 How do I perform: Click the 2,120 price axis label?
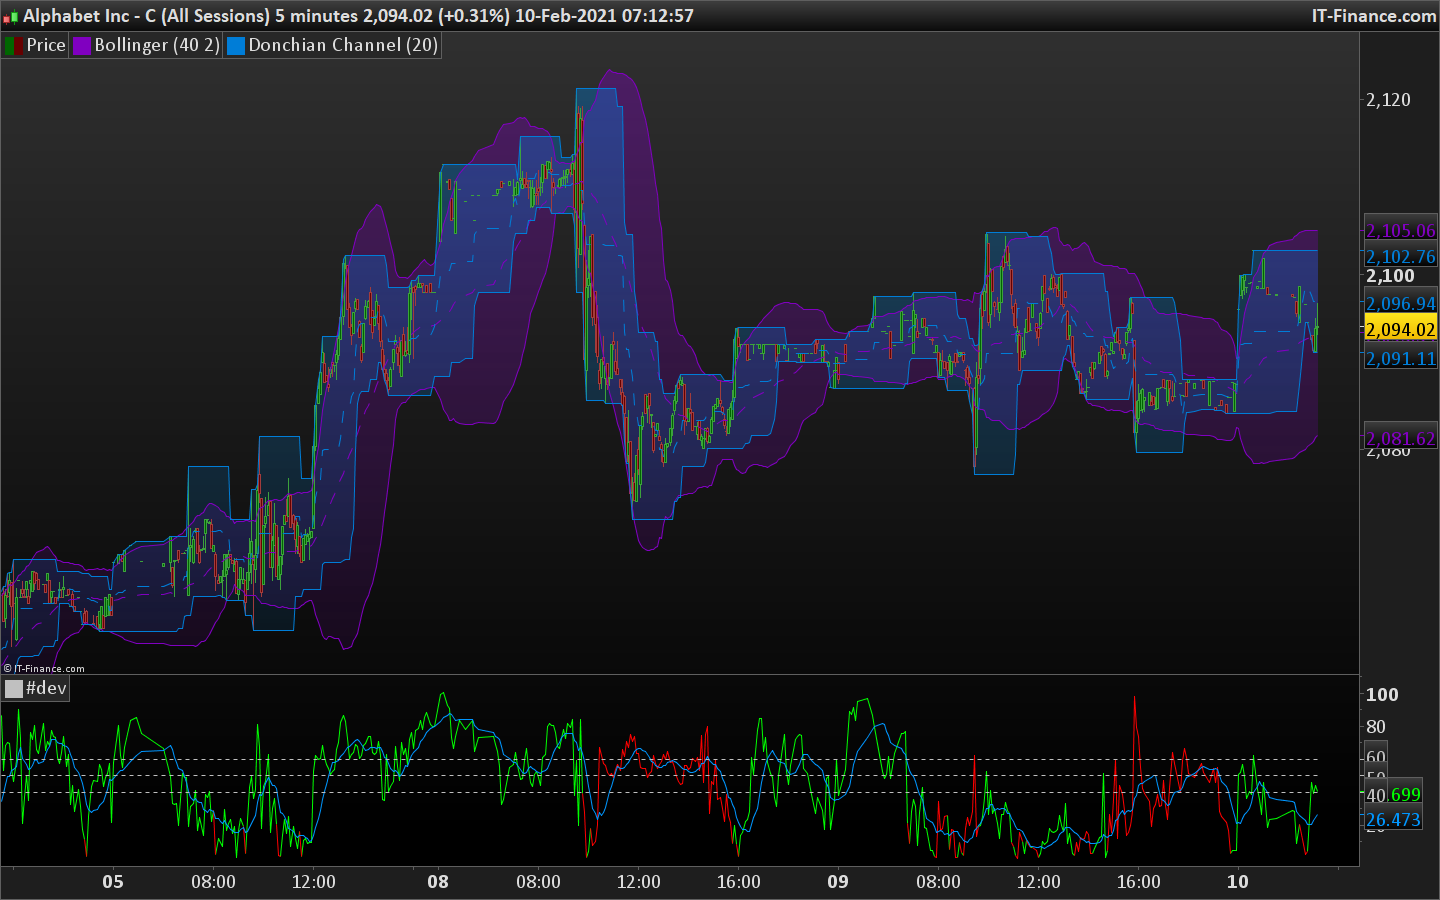point(1388,99)
